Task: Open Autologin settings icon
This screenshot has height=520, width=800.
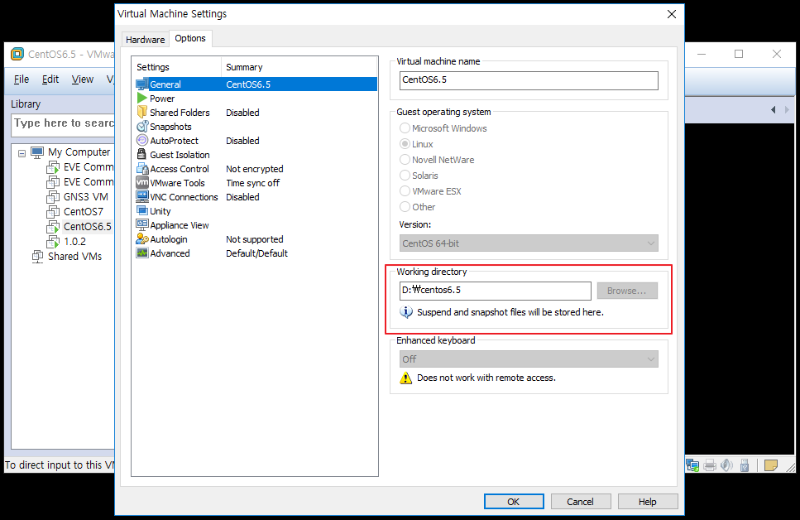Action: pos(142,239)
